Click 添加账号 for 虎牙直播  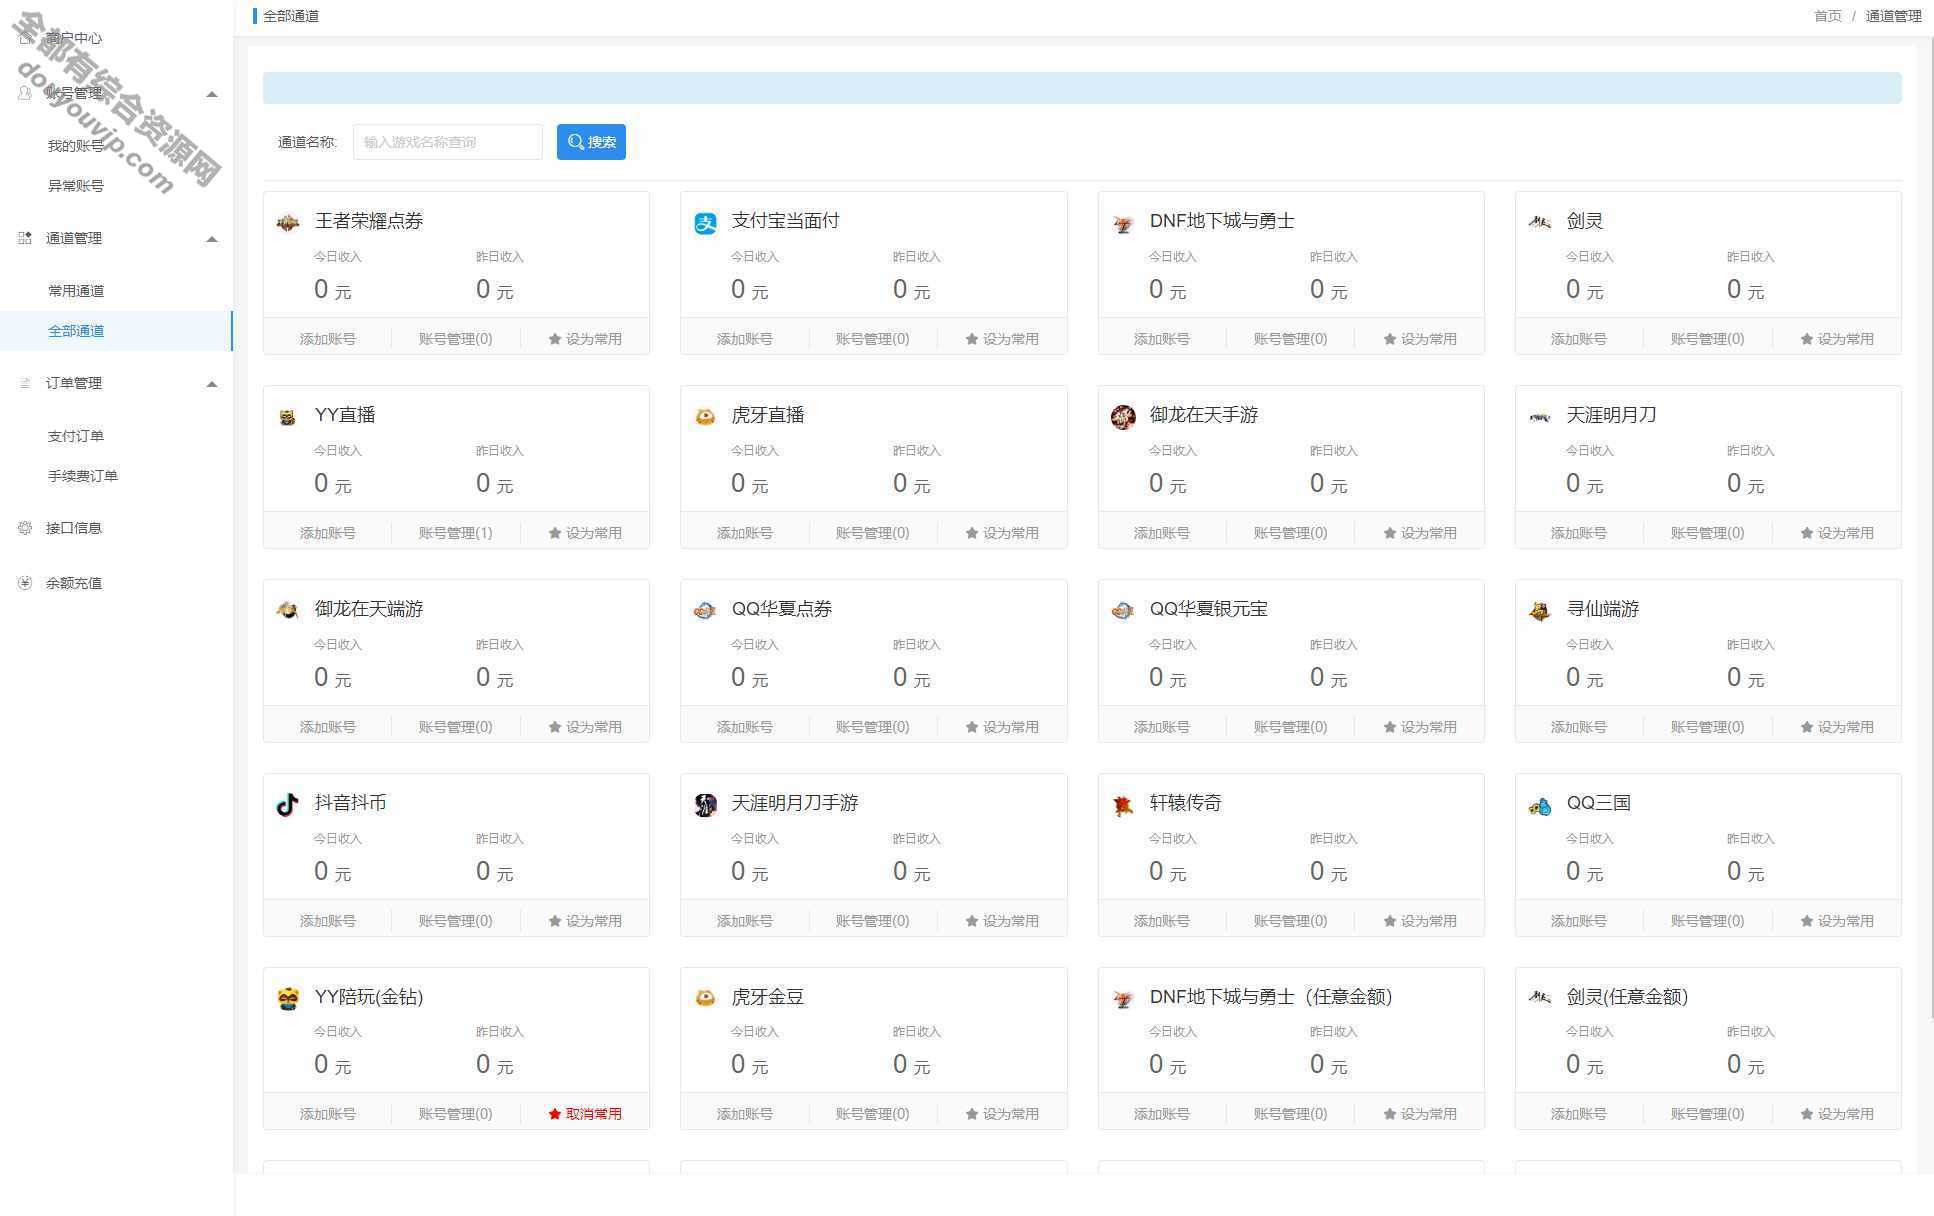click(745, 533)
